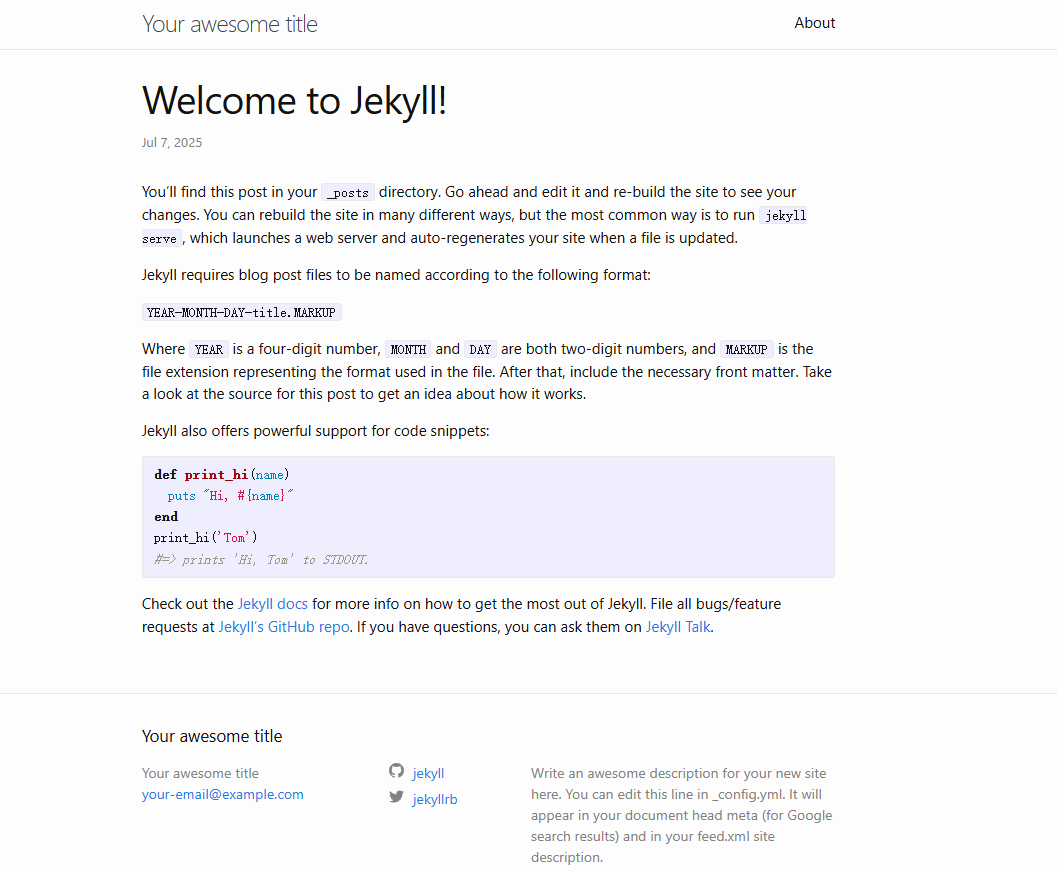Click the your-email@example.com address
Viewport: 1057px width, 872px height.
222,795
